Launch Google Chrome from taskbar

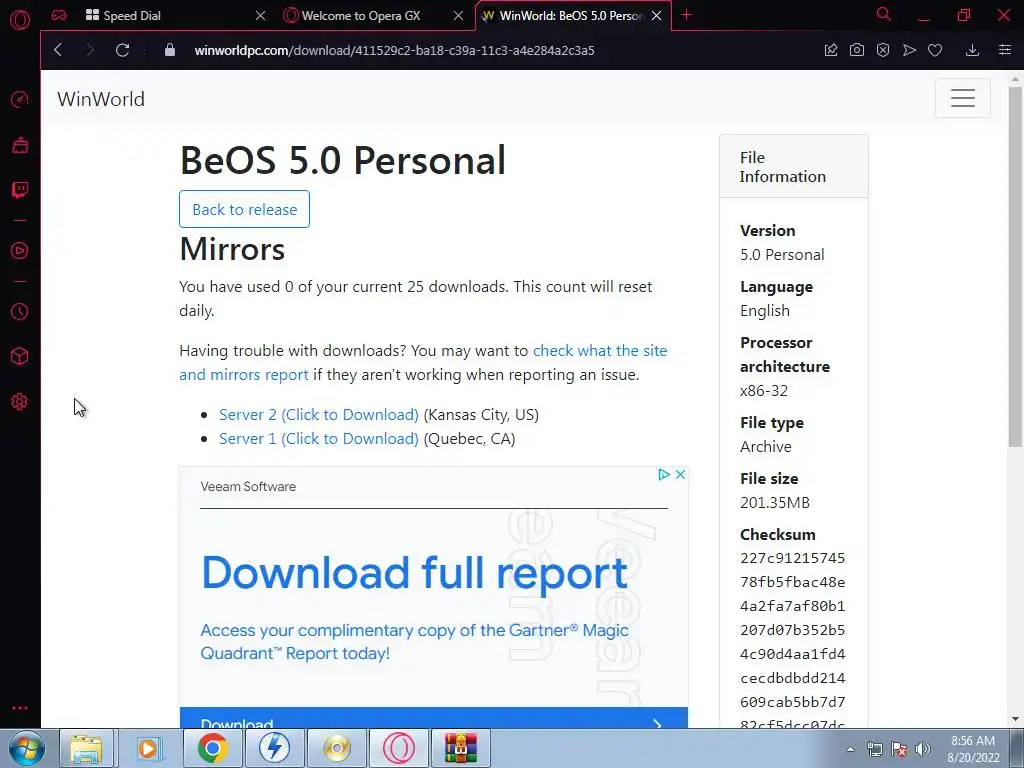212,748
